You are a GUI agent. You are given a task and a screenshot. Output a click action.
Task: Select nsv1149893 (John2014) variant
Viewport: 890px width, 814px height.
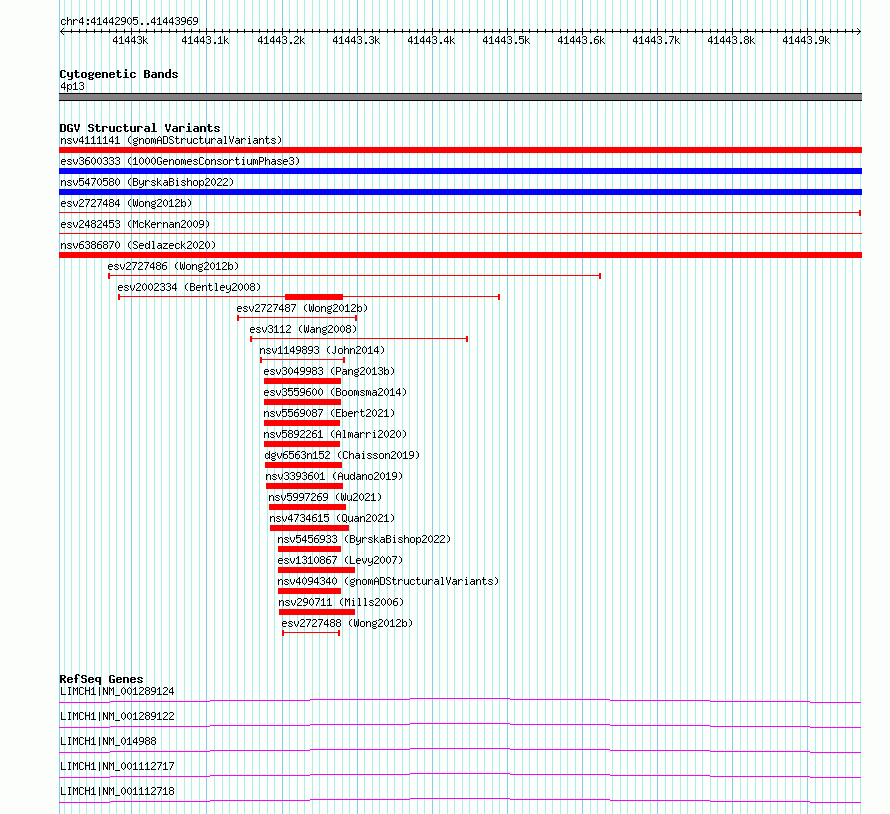[322, 350]
